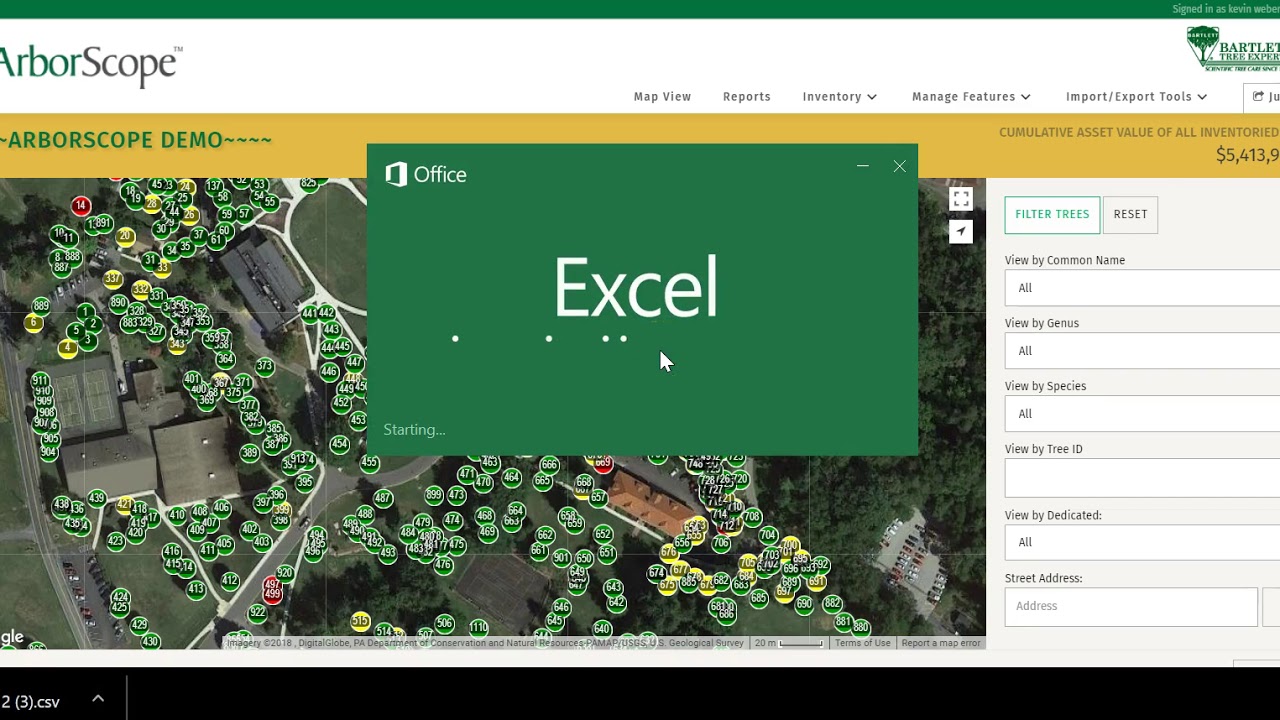This screenshot has height=720, width=1280.
Task: Close the Excel splash screen
Action: pyautogui.click(x=899, y=167)
